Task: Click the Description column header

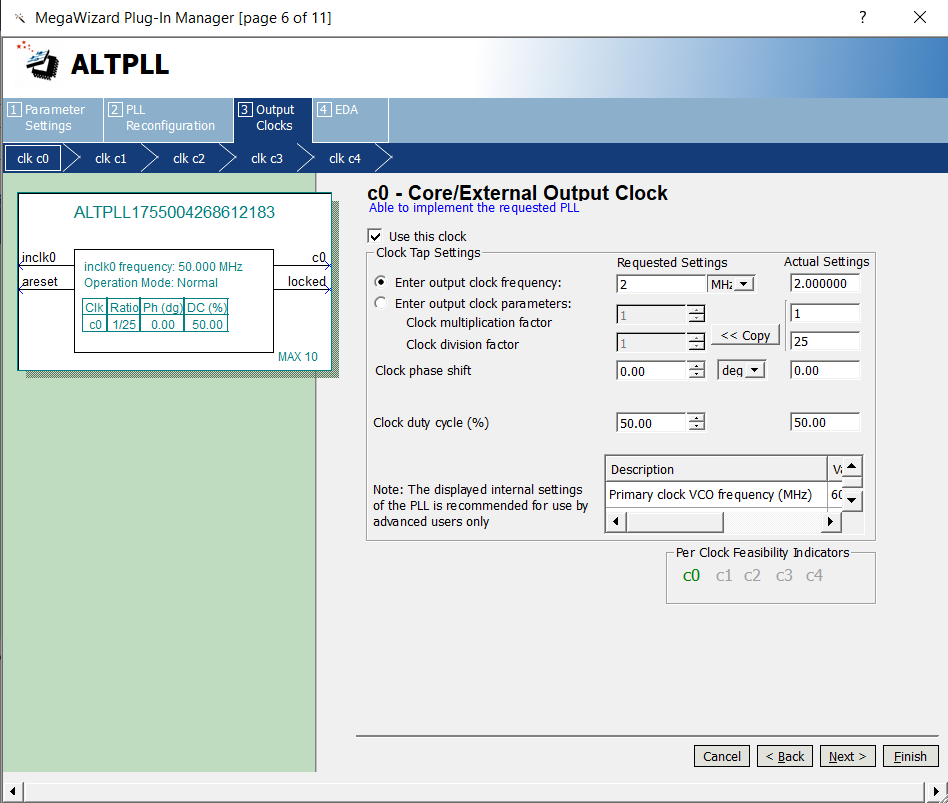Action: tap(716, 469)
